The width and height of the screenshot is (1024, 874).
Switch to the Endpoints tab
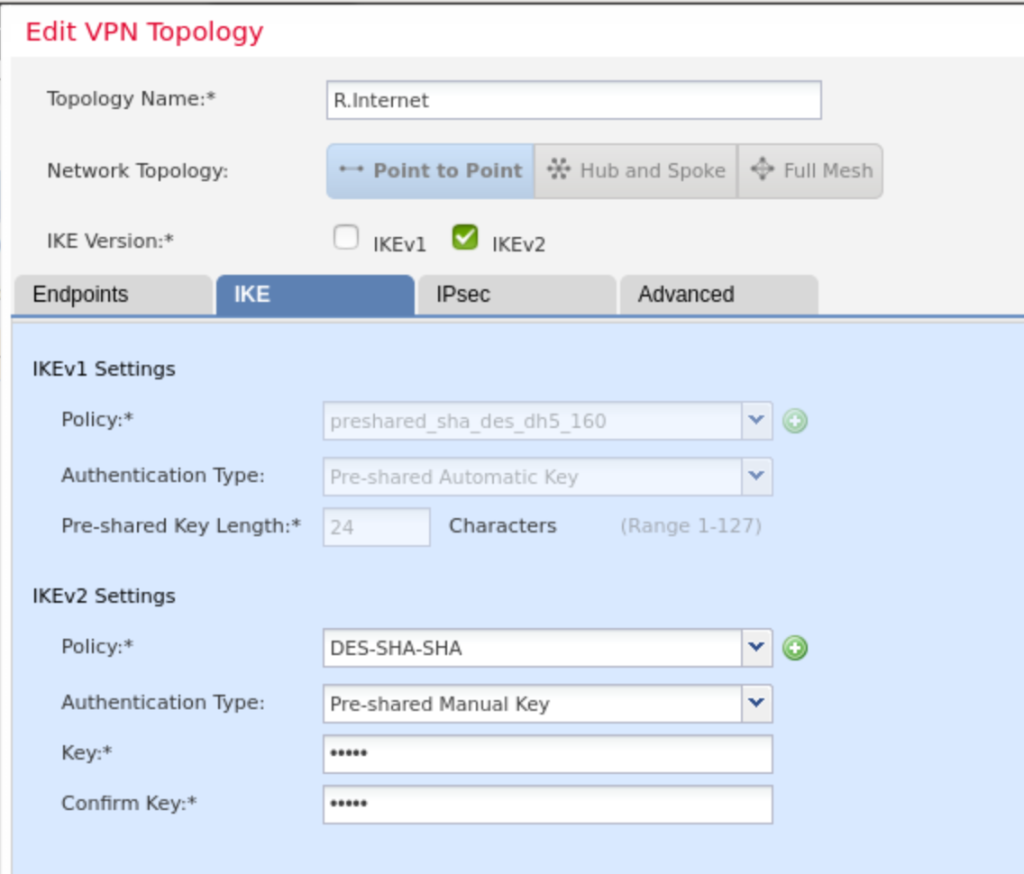[x=112, y=295]
